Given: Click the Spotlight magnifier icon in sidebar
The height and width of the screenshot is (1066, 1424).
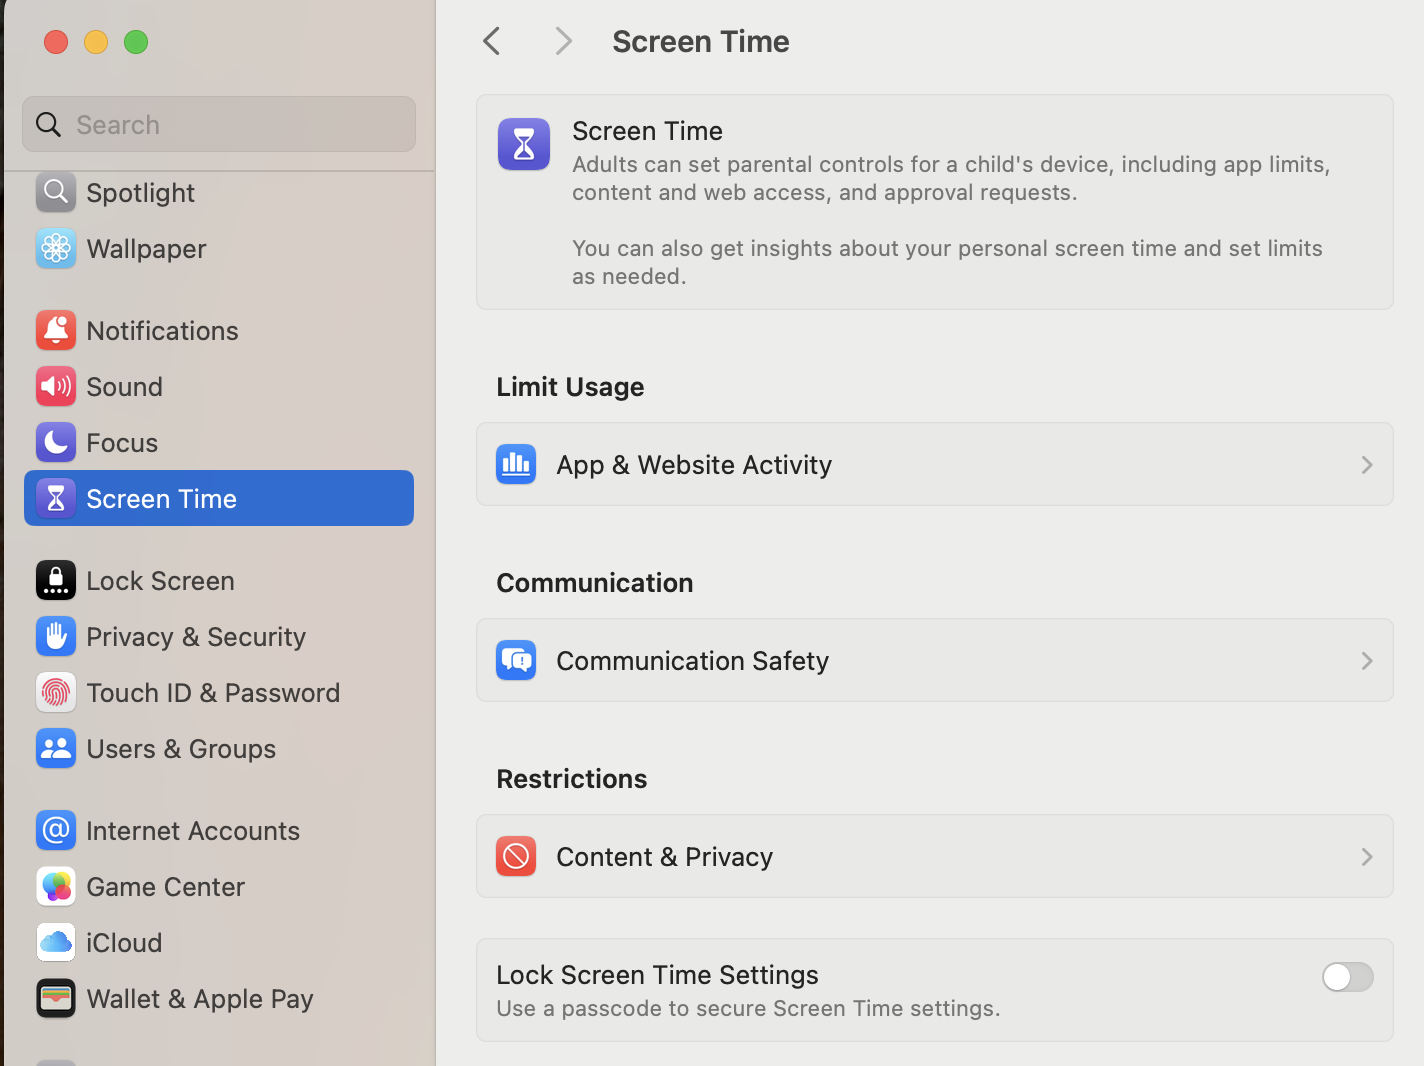Looking at the screenshot, I should pos(56,192).
